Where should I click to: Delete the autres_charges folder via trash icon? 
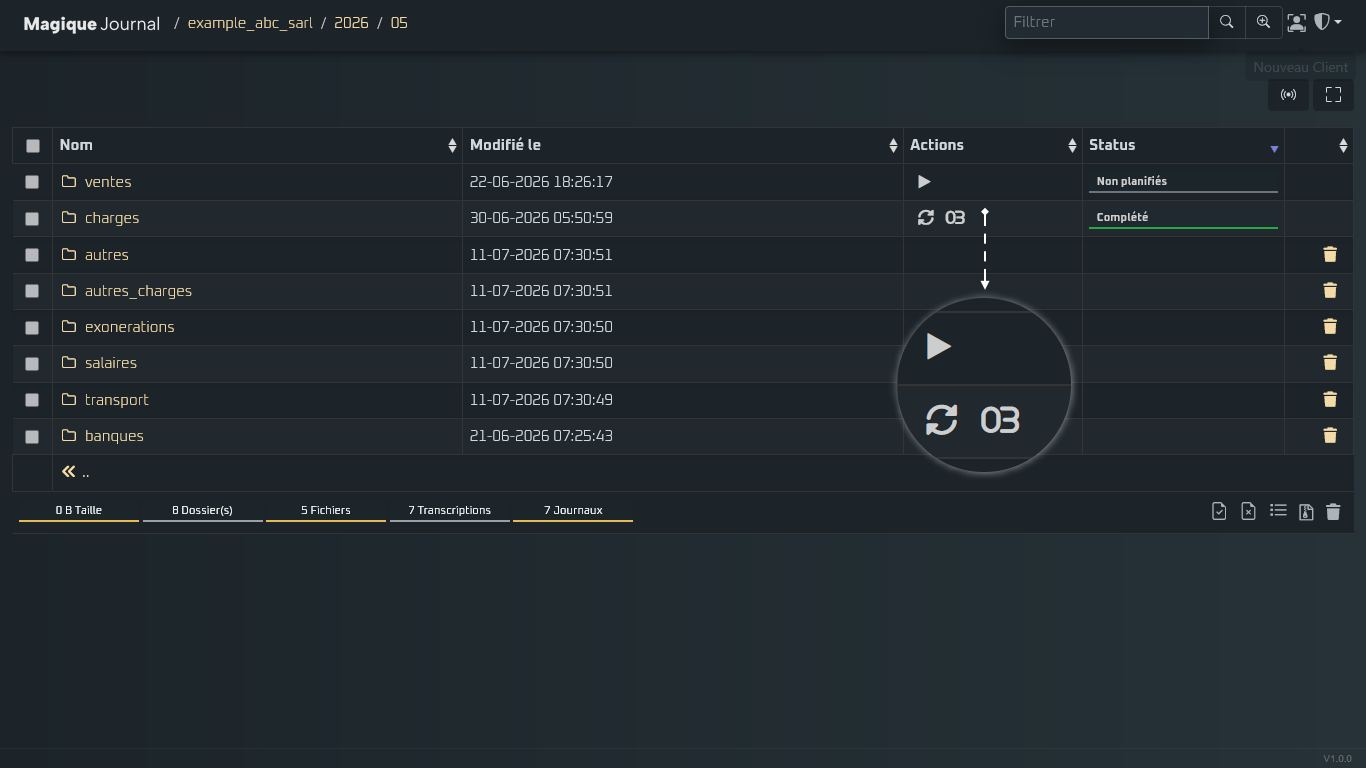pyautogui.click(x=1330, y=291)
